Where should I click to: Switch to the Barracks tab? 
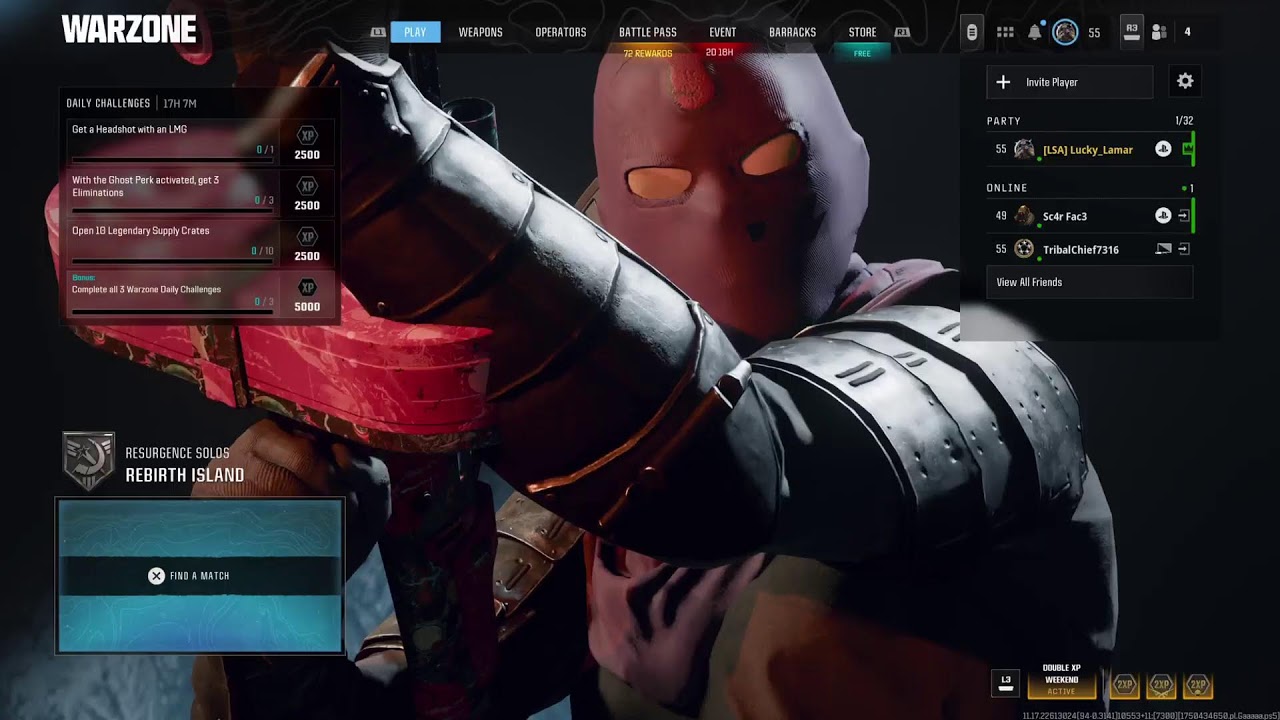792,32
